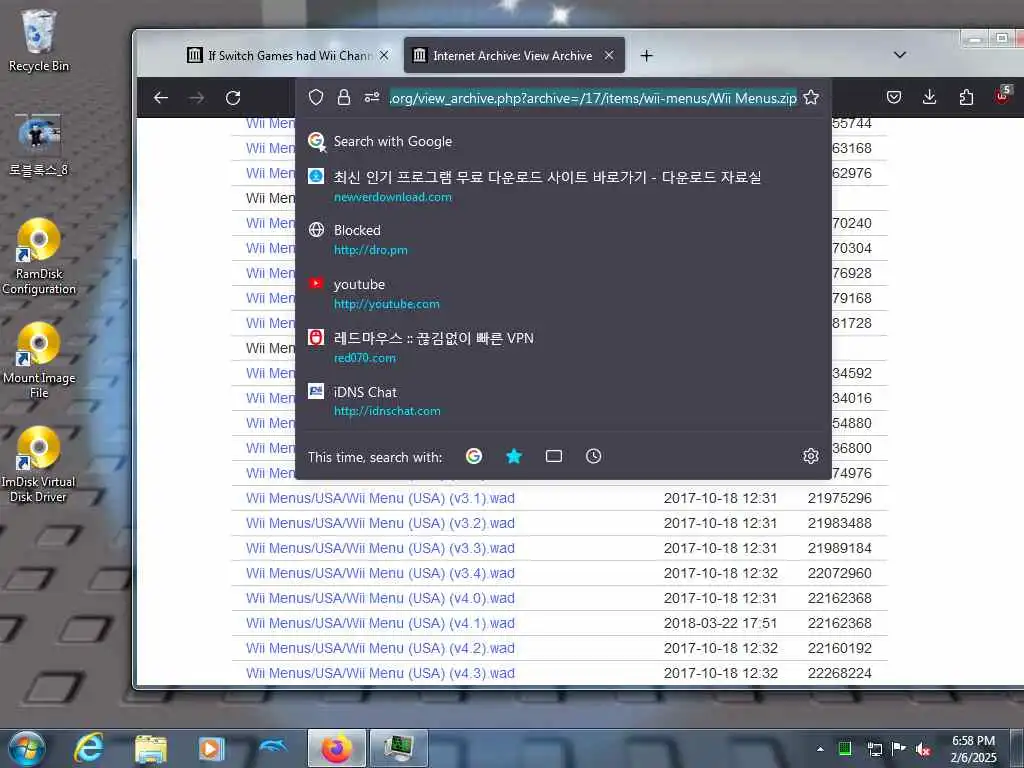Open Wii Menu (USA) (v3.4).wad link
Screen dimensions: 1024x768
[380, 573]
